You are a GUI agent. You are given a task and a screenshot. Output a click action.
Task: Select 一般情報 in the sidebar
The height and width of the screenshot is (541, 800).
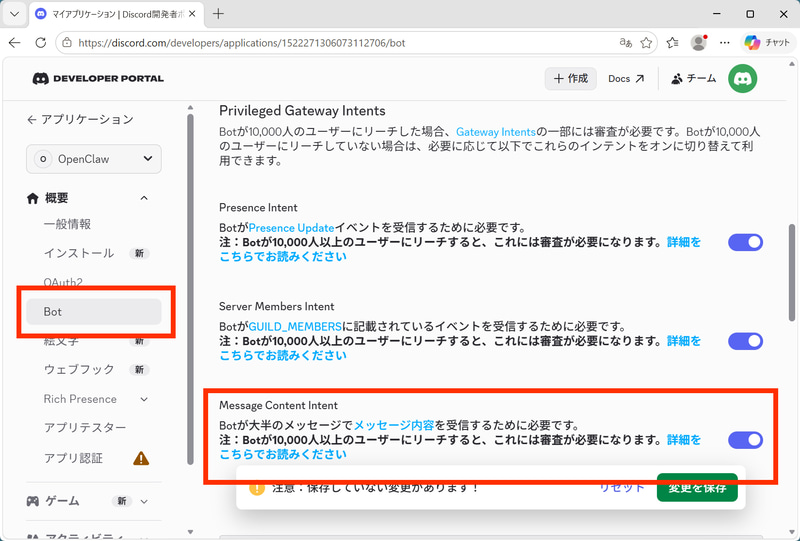[67, 224]
